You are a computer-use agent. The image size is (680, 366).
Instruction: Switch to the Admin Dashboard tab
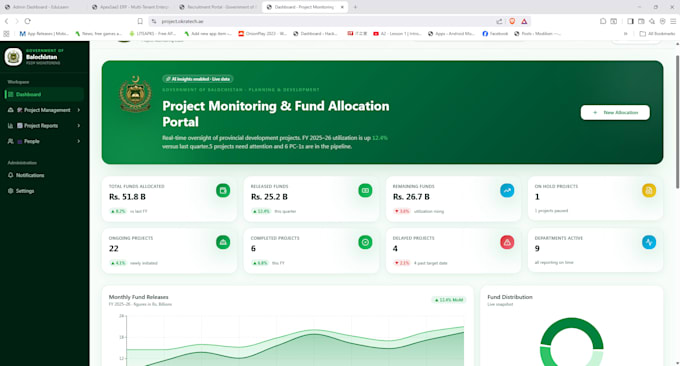pyautogui.click(x=43, y=7)
